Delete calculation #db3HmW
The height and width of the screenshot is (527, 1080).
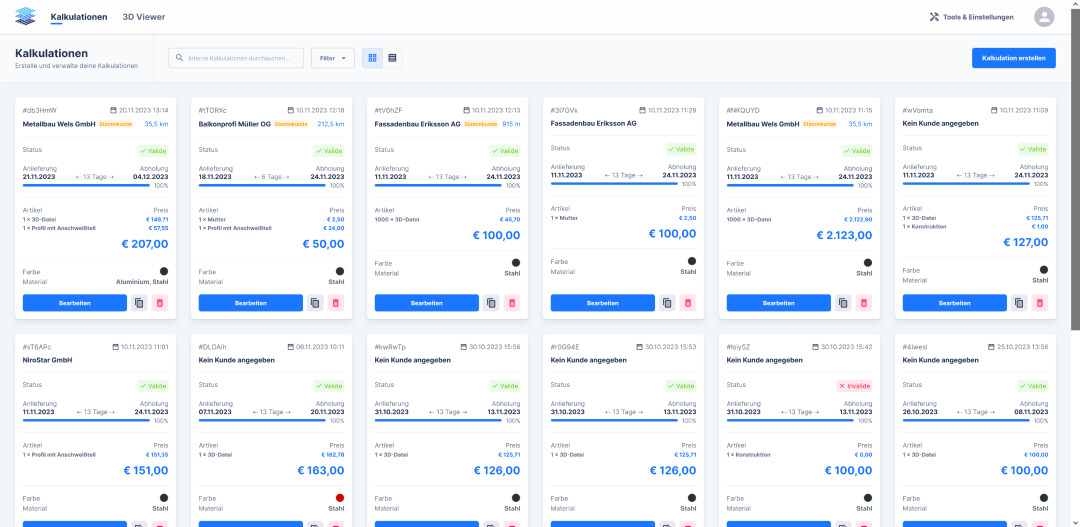(x=160, y=303)
